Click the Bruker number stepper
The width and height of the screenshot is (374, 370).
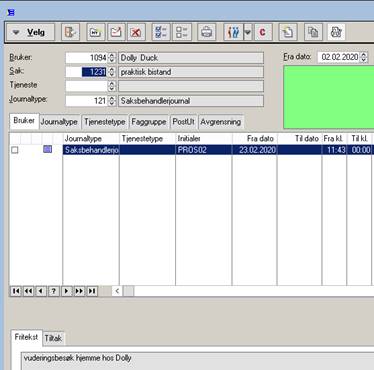(x=112, y=58)
